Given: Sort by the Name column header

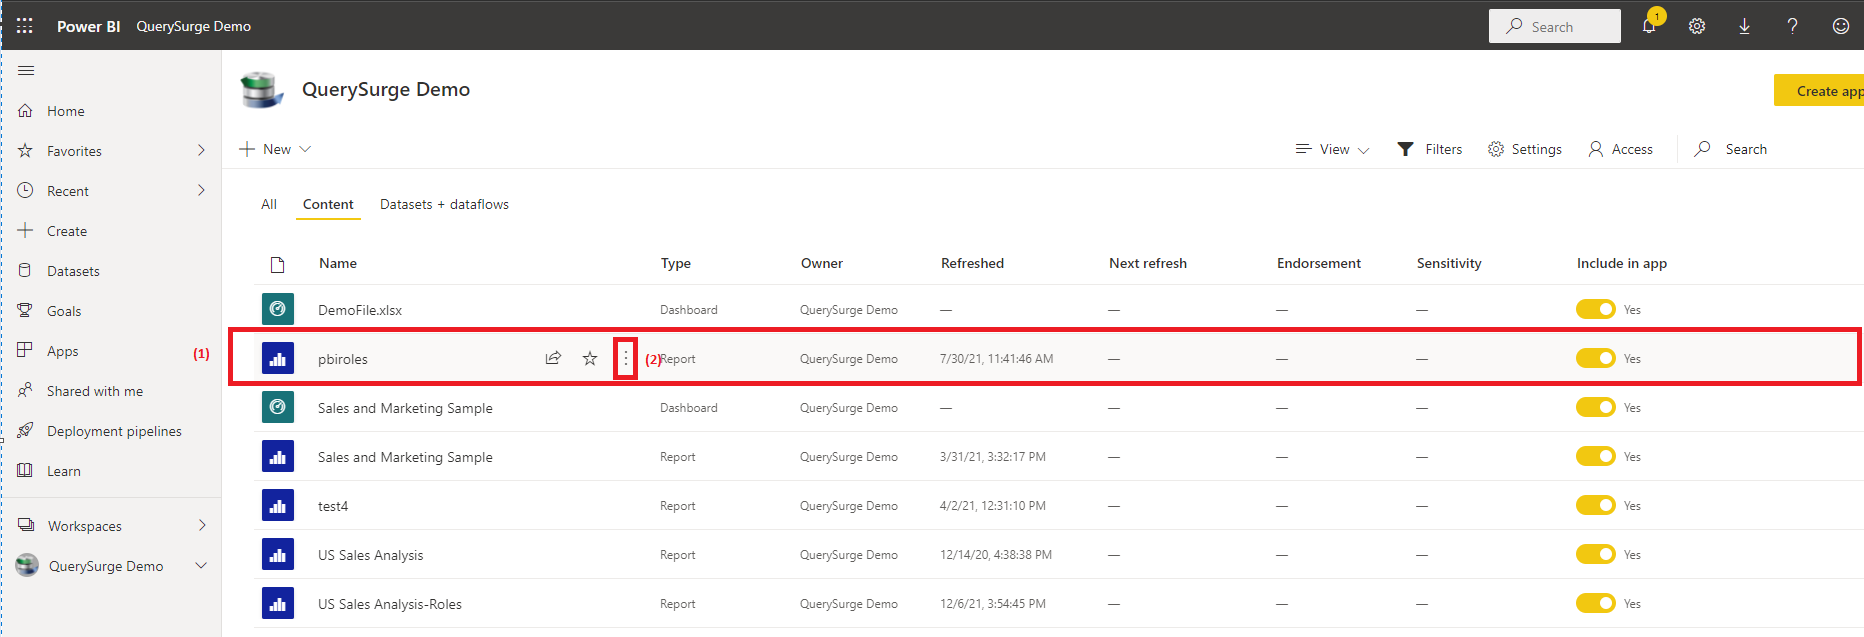Looking at the screenshot, I should click(338, 263).
